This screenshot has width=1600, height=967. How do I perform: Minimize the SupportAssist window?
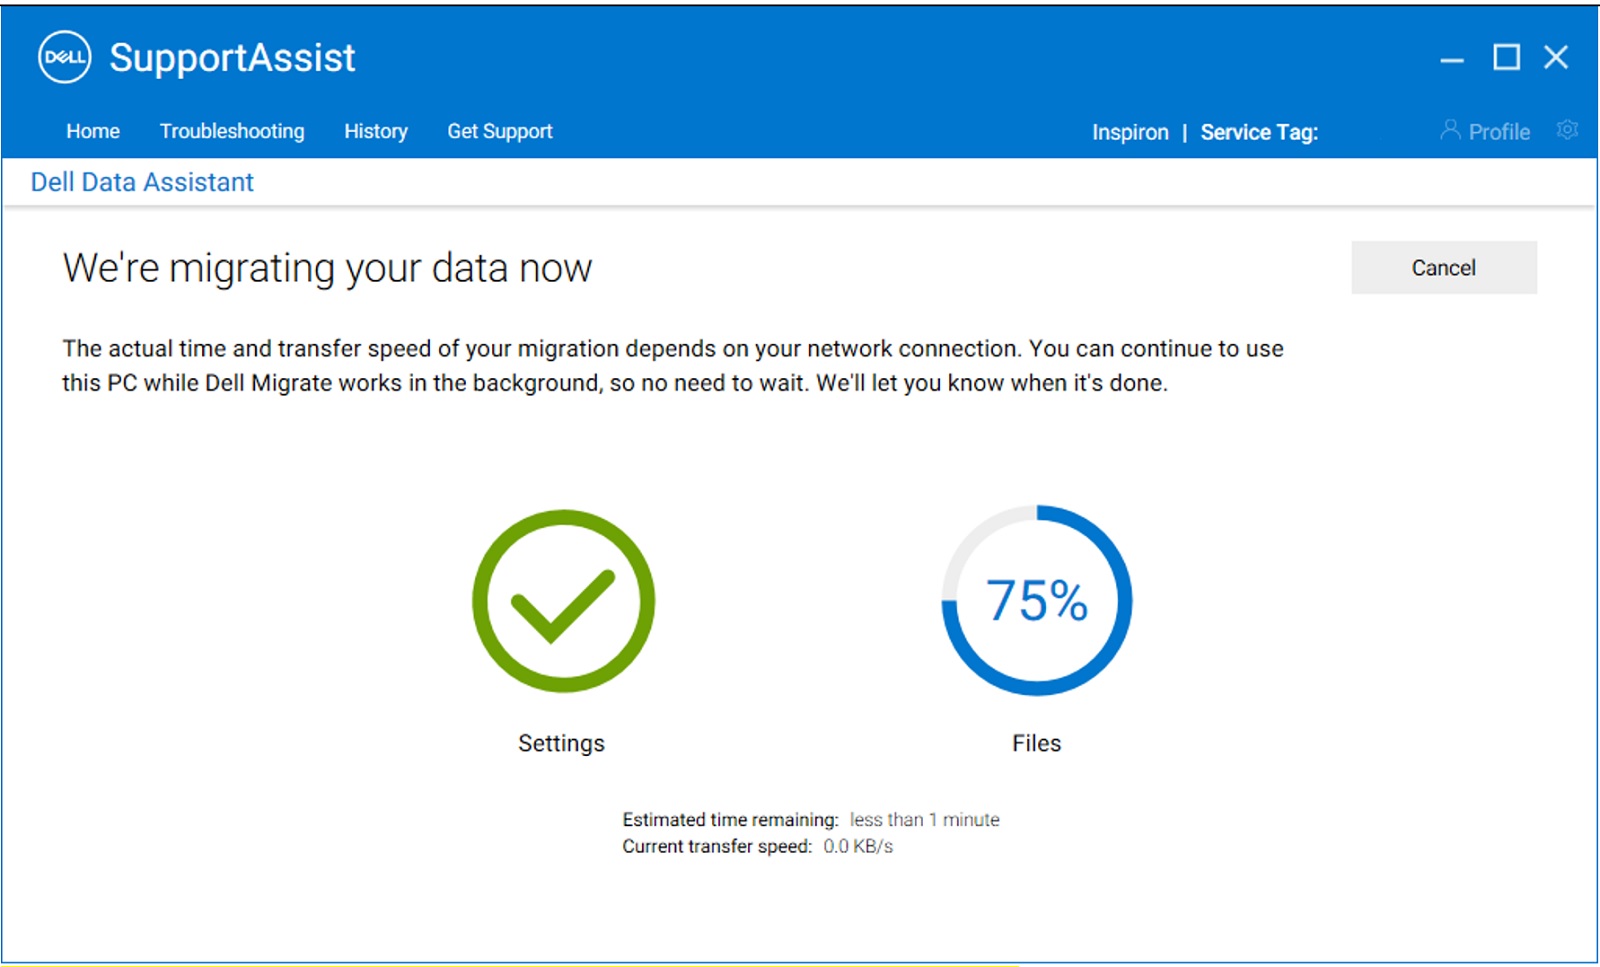[x=1452, y=59]
